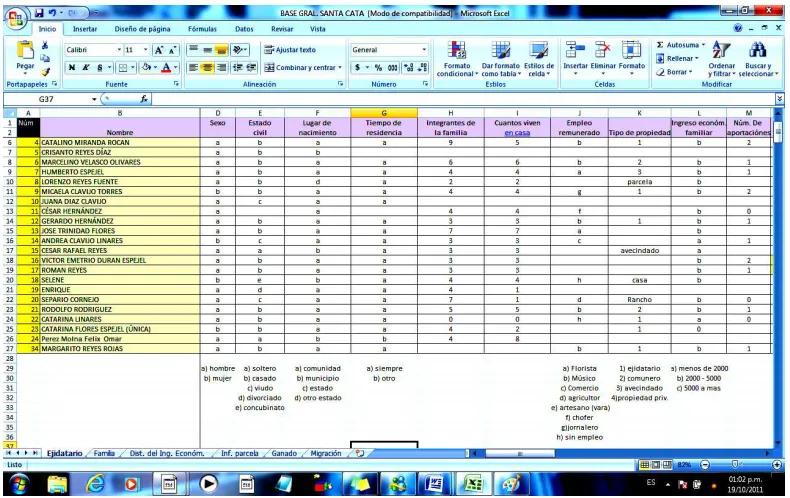
Task: Click the Rellenar fill button
Action: (677, 58)
